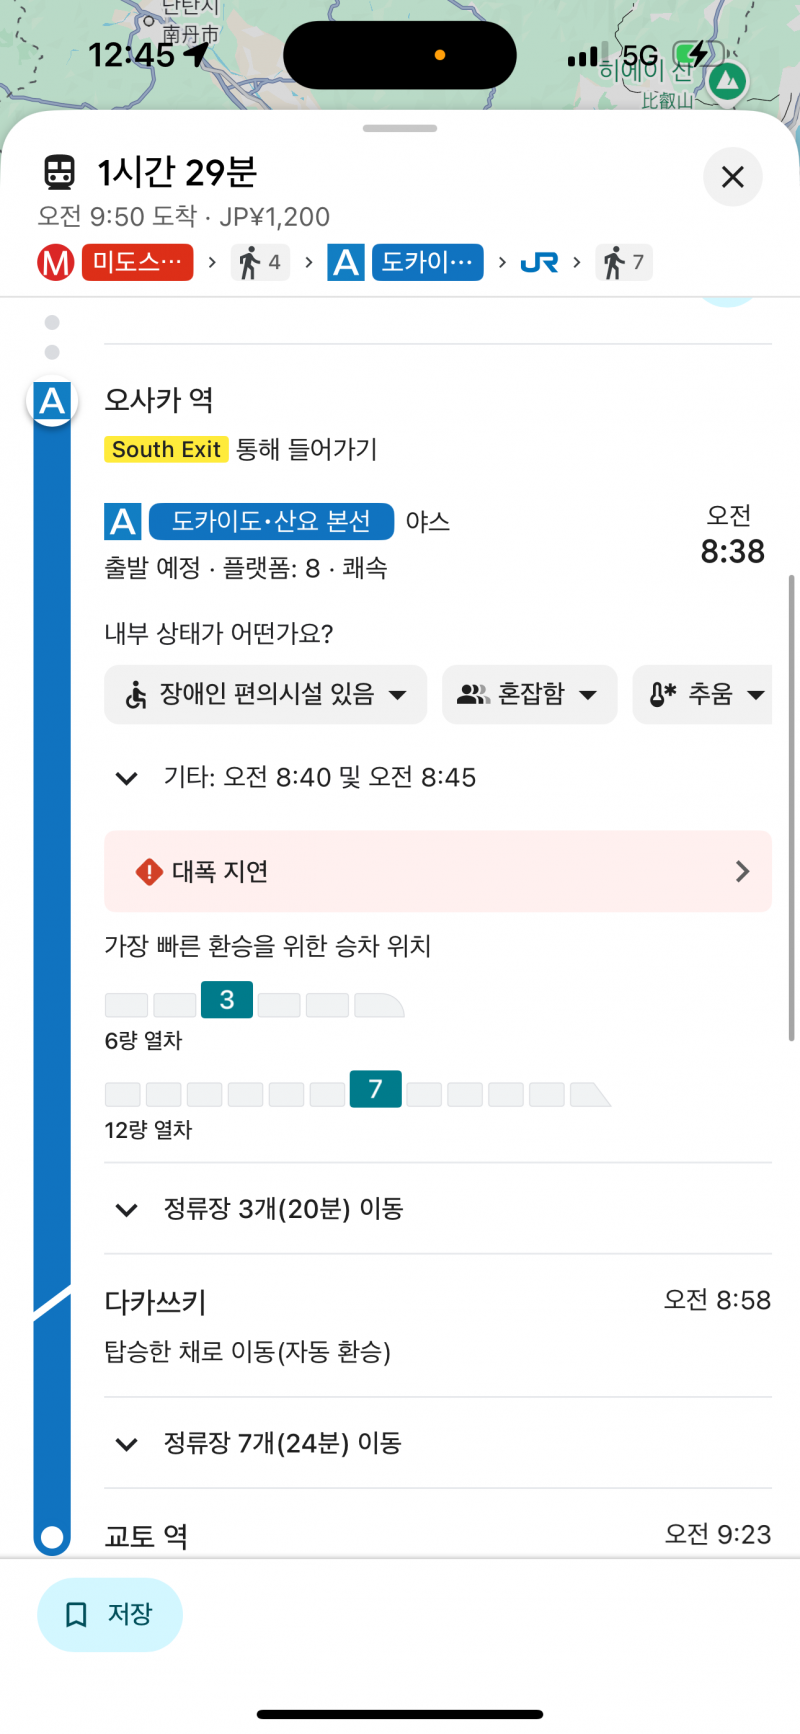Image resolution: width=800 pixels, height=1734 pixels.
Task: Select recommended car 3 on the train diagram
Action: coord(226,1000)
